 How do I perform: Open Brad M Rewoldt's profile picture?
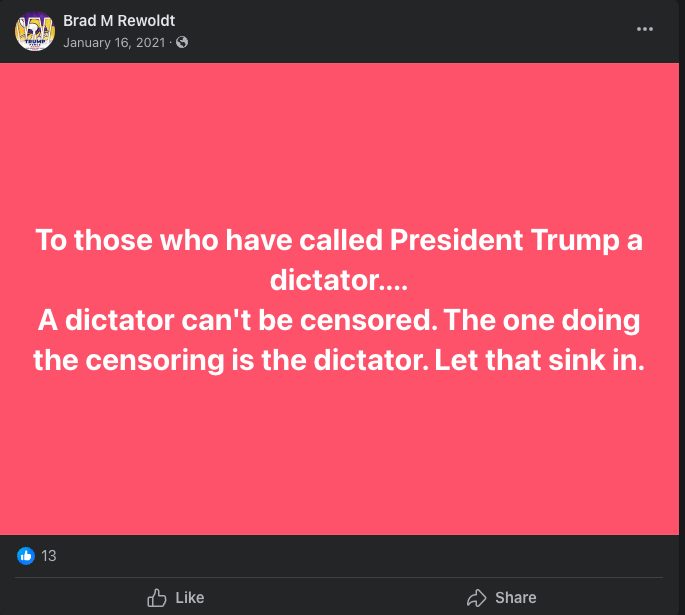[x=35, y=30]
